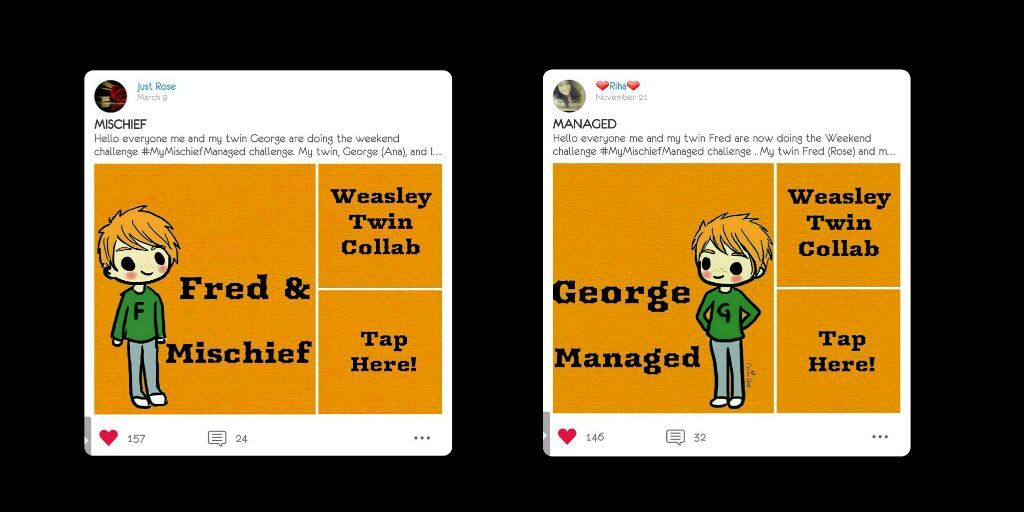Expand the truncated MANAGED post description
Viewport: 1024px width, 512px height.
(724, 145)
